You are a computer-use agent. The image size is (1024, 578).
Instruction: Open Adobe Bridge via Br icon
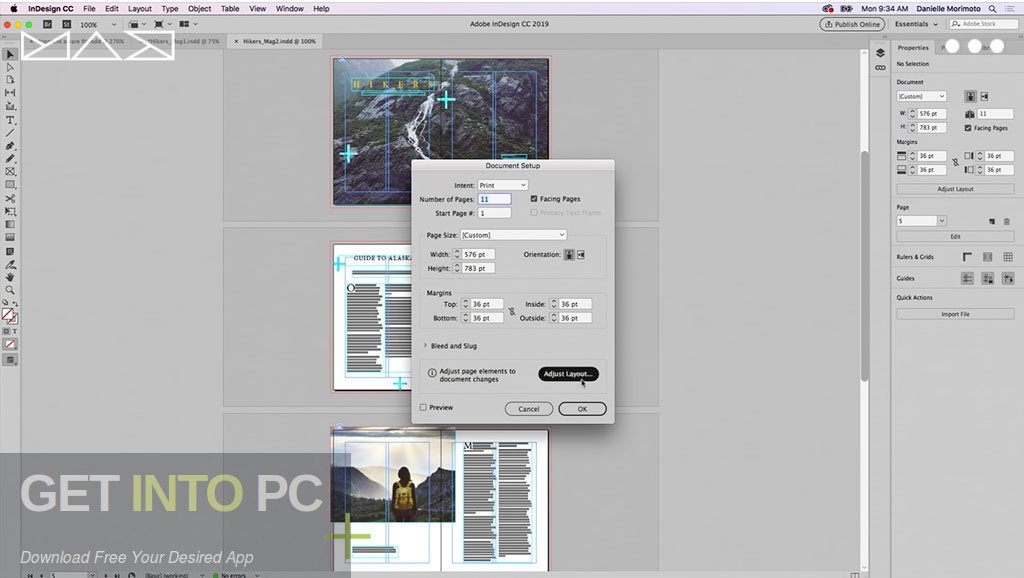(47, 24)
